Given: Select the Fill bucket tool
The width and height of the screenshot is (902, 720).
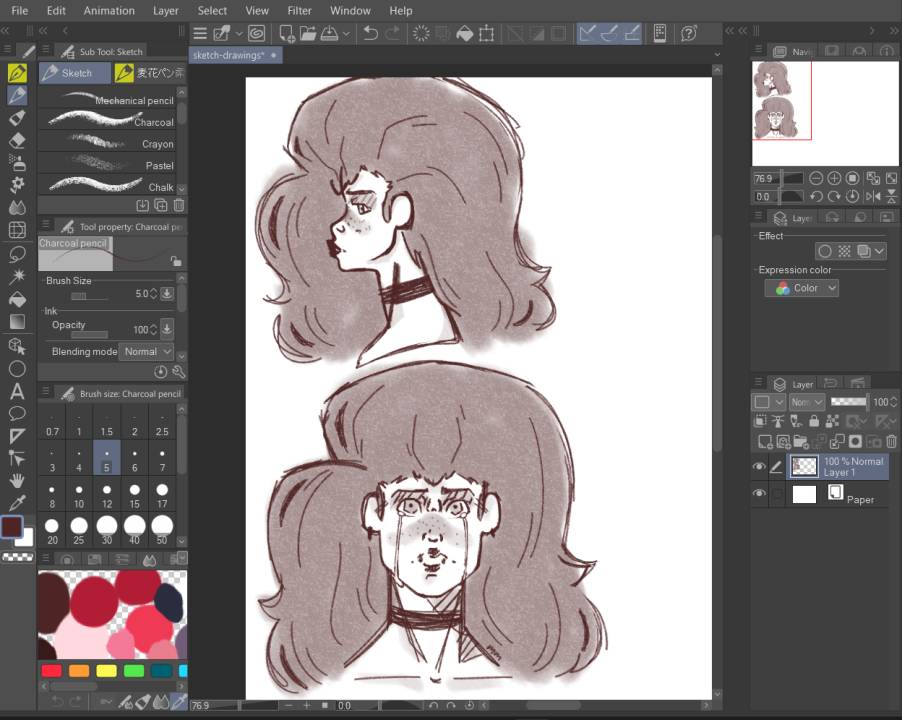Looking at the screenshot, I should pyautogui.click(x=17, y=299).
